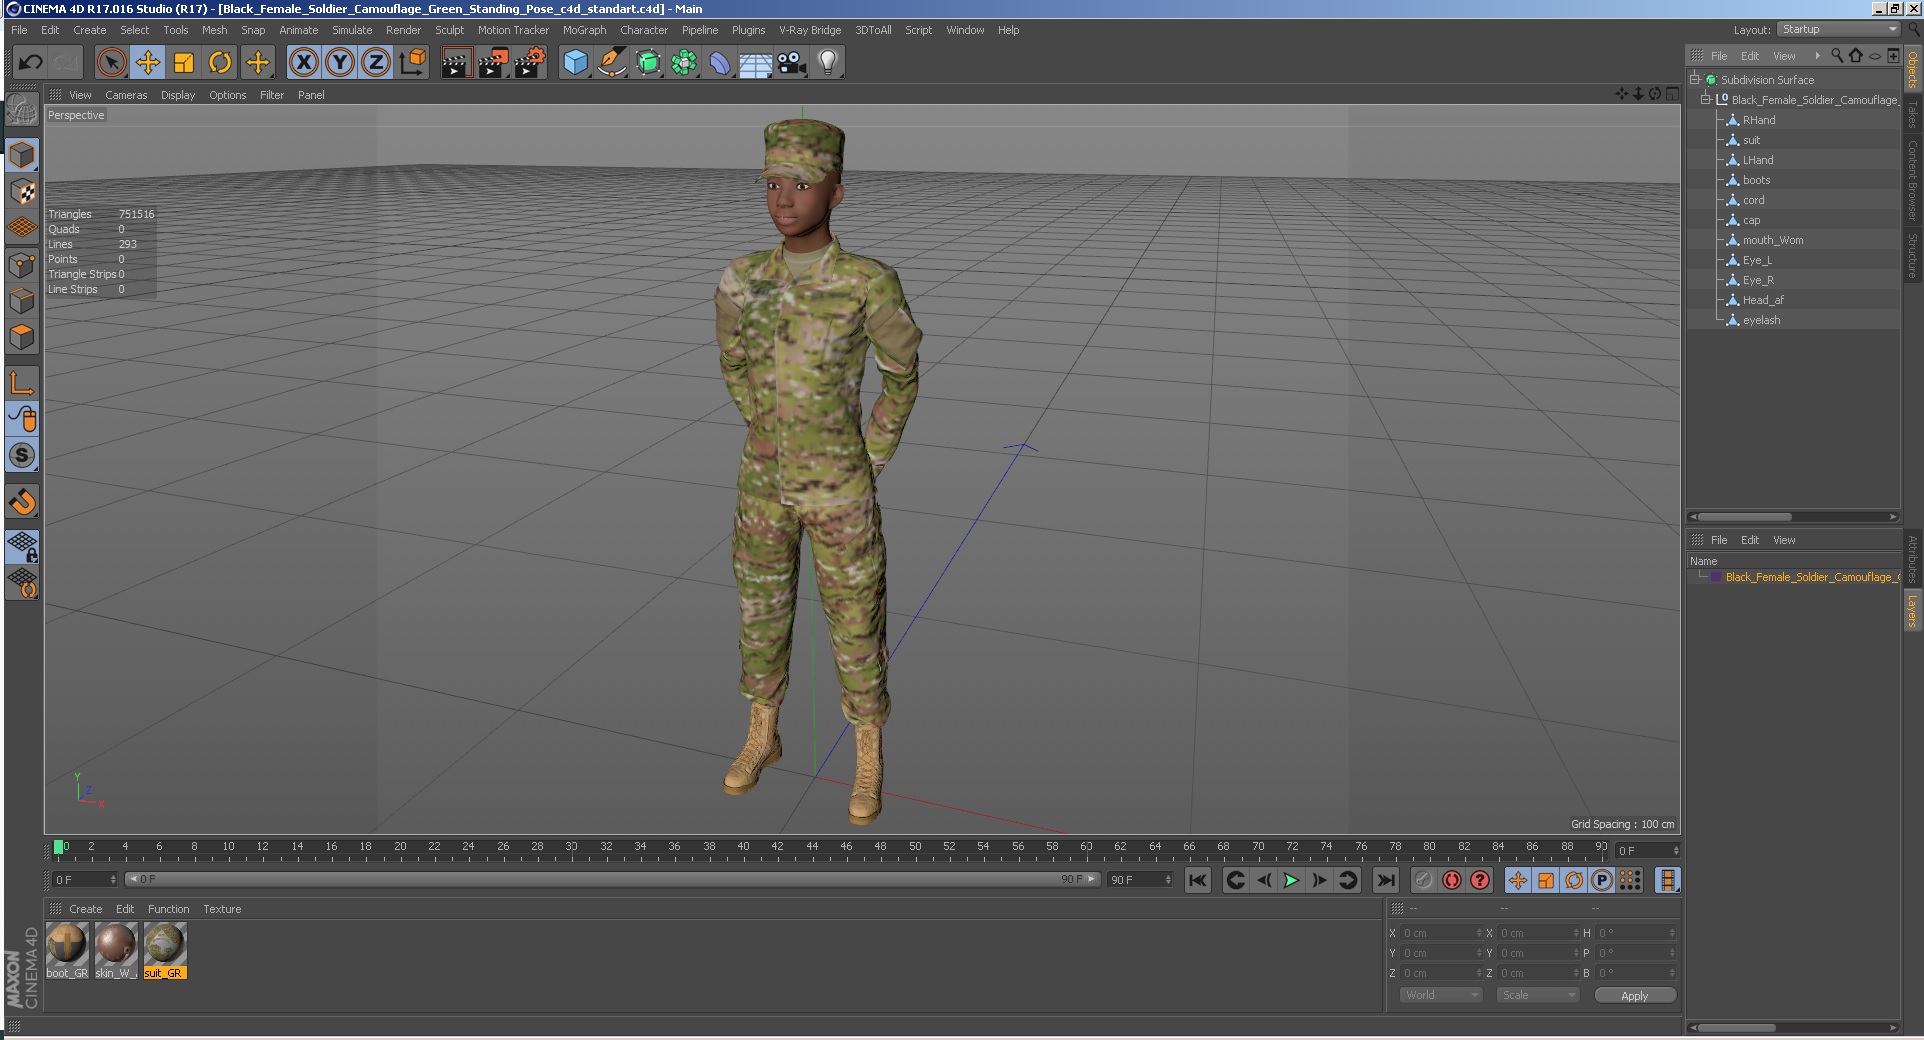Select the Head_af object
This screenshot has height=1040, width=1924.
pos(1763,300)
